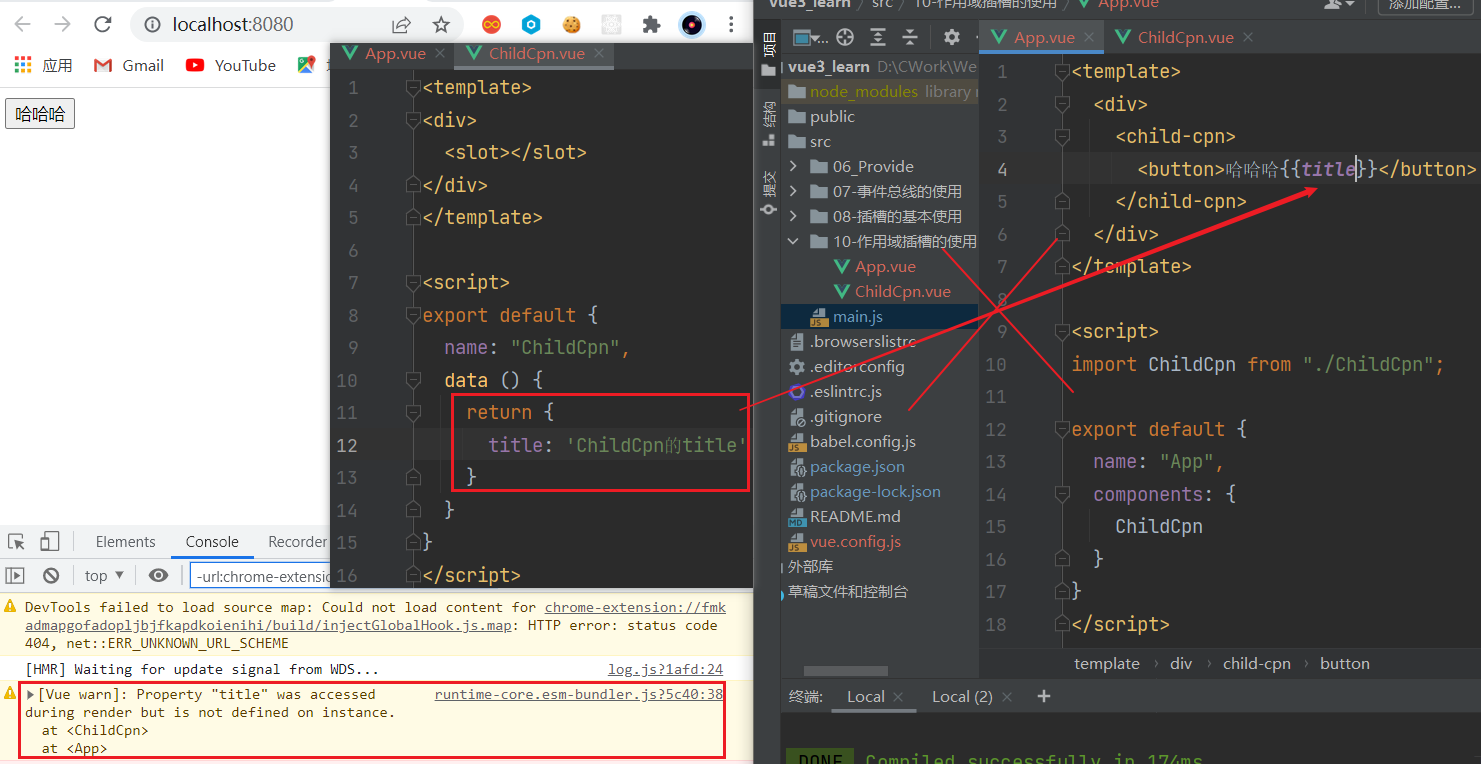1481x764 pixels.
Task: Collapse all in project tree
Action: click(x=909, y=37)
